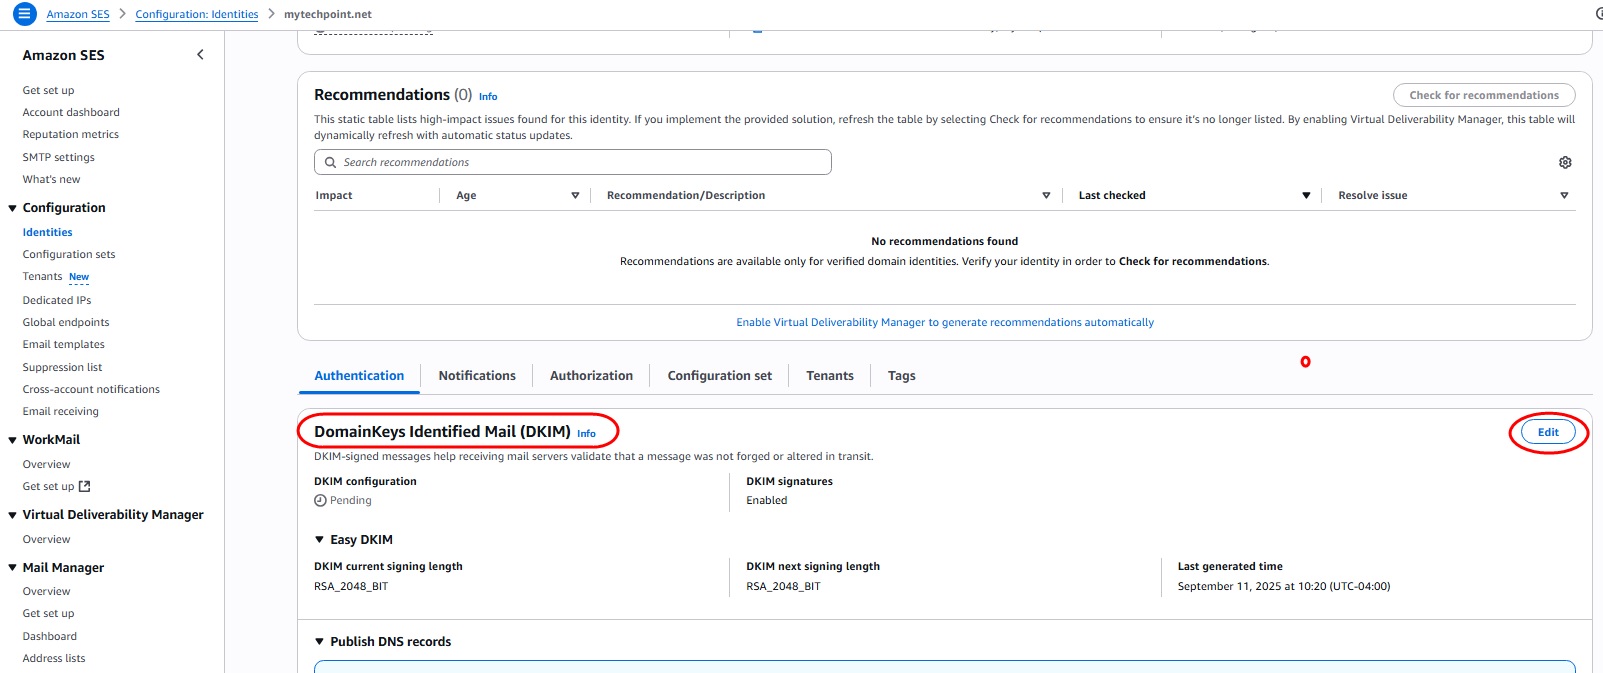Open Tenants in sidebar

42,277
